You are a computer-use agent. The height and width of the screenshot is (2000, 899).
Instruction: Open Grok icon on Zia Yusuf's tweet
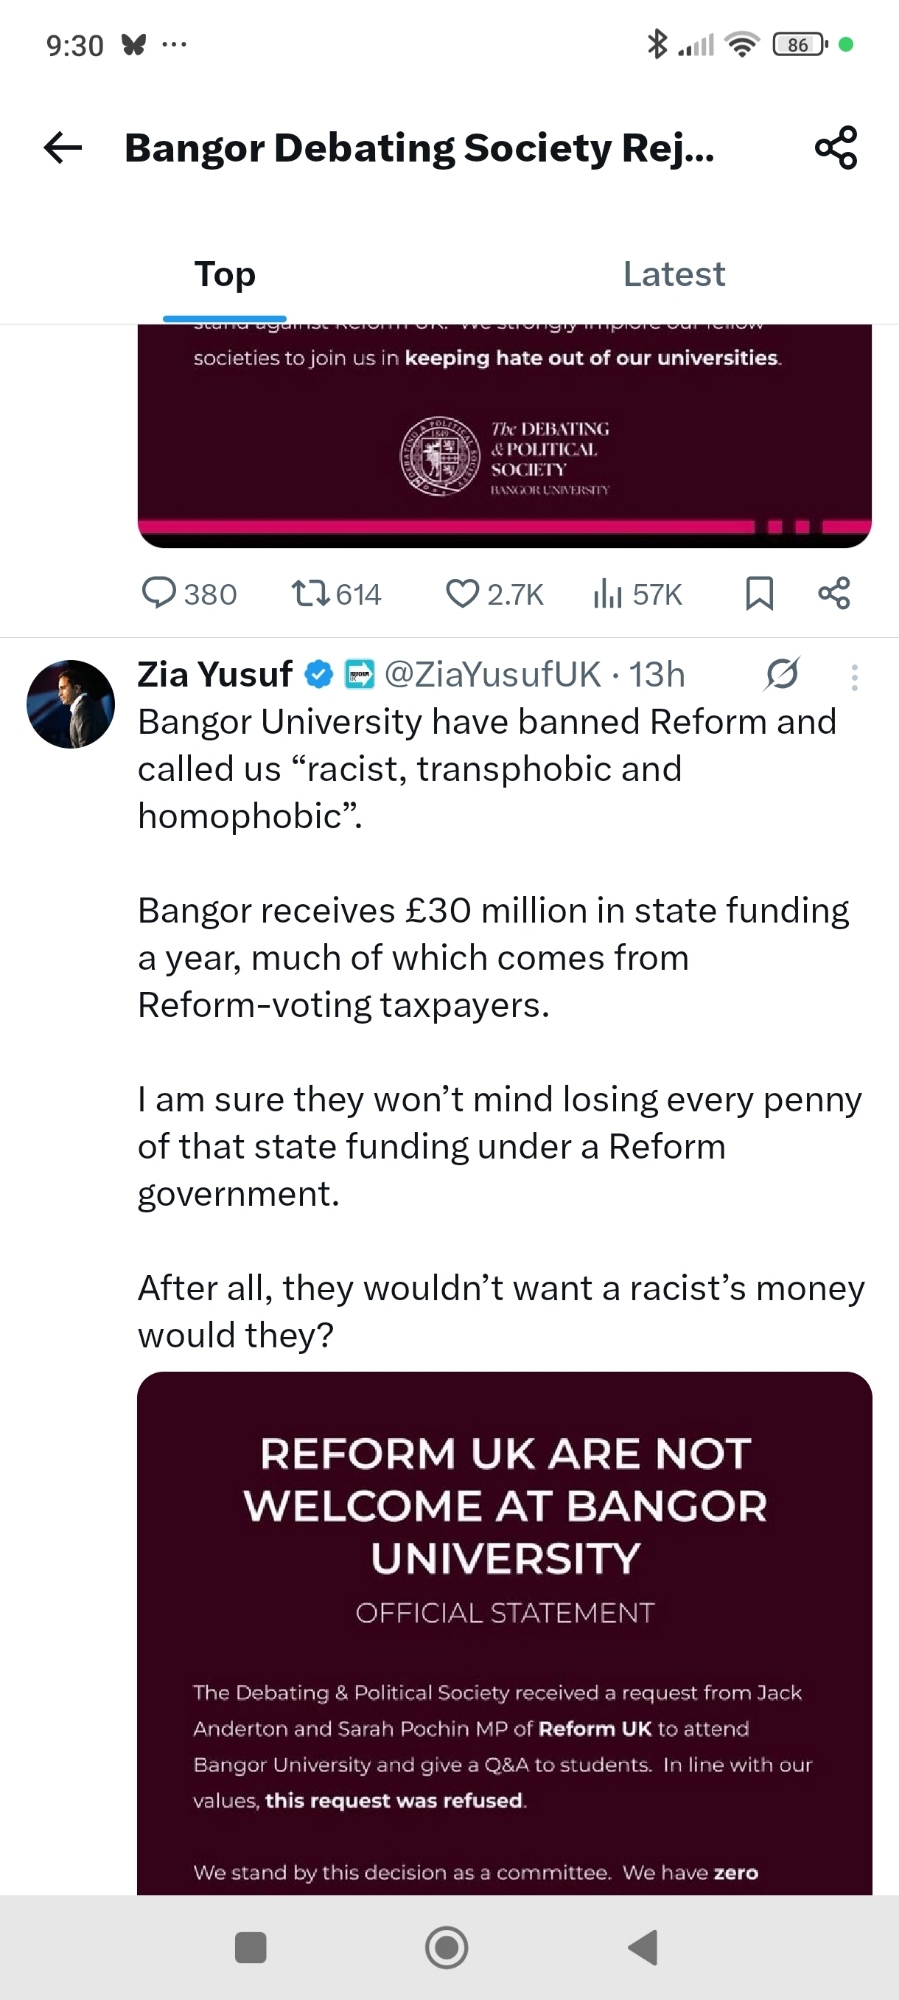782,674
